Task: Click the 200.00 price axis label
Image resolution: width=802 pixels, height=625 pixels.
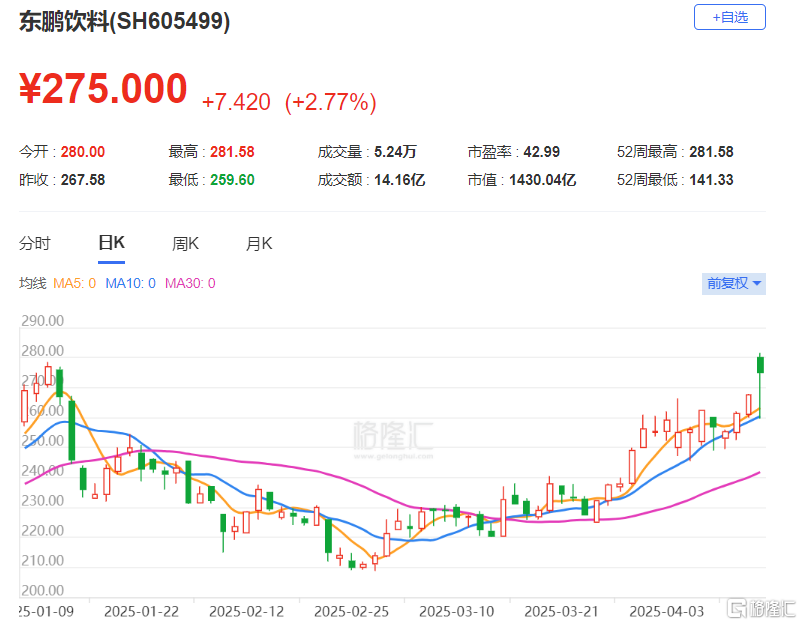Action: [42, 591]
